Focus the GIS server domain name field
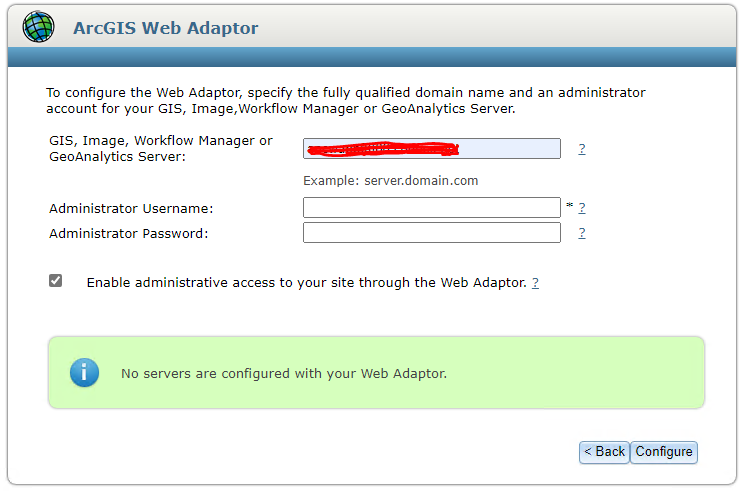Viewport: 744px width, 491px height. 431,149
